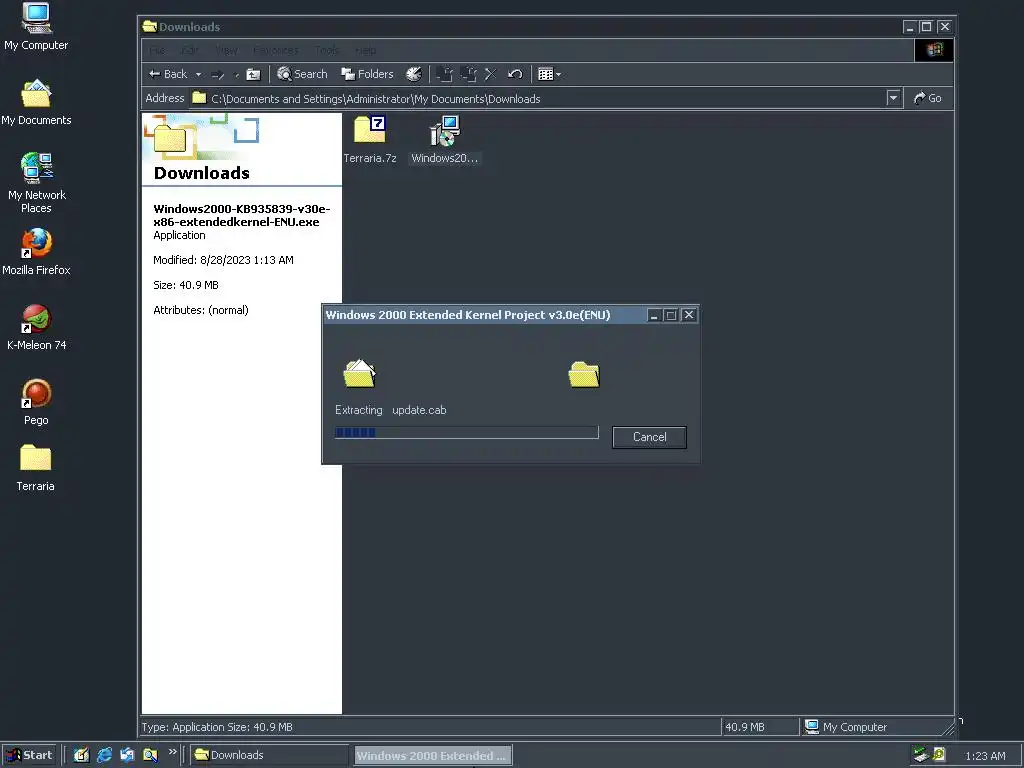Click the open source folder icon in dialog
The width and height of the screenshot is (1024, 768).
point(359,374)
